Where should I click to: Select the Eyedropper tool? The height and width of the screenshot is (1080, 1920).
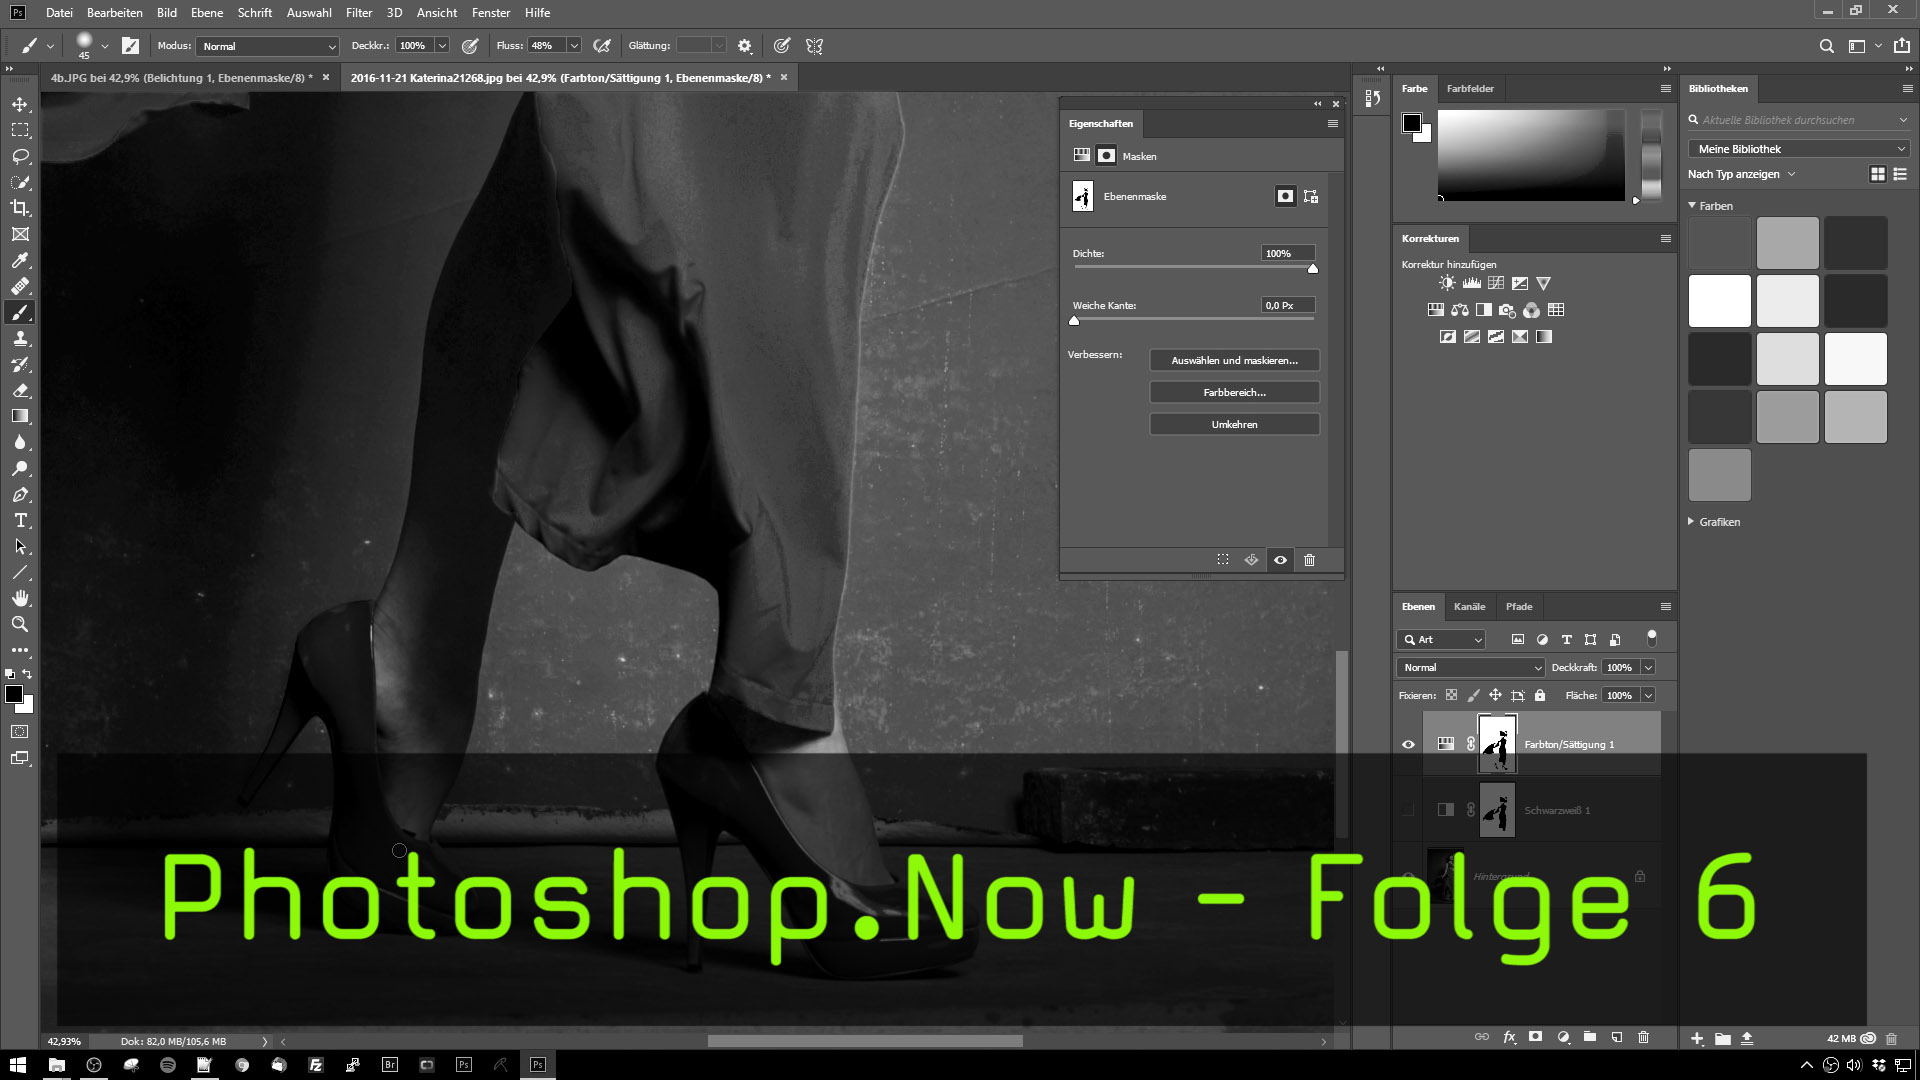click(x=20, y=260)
